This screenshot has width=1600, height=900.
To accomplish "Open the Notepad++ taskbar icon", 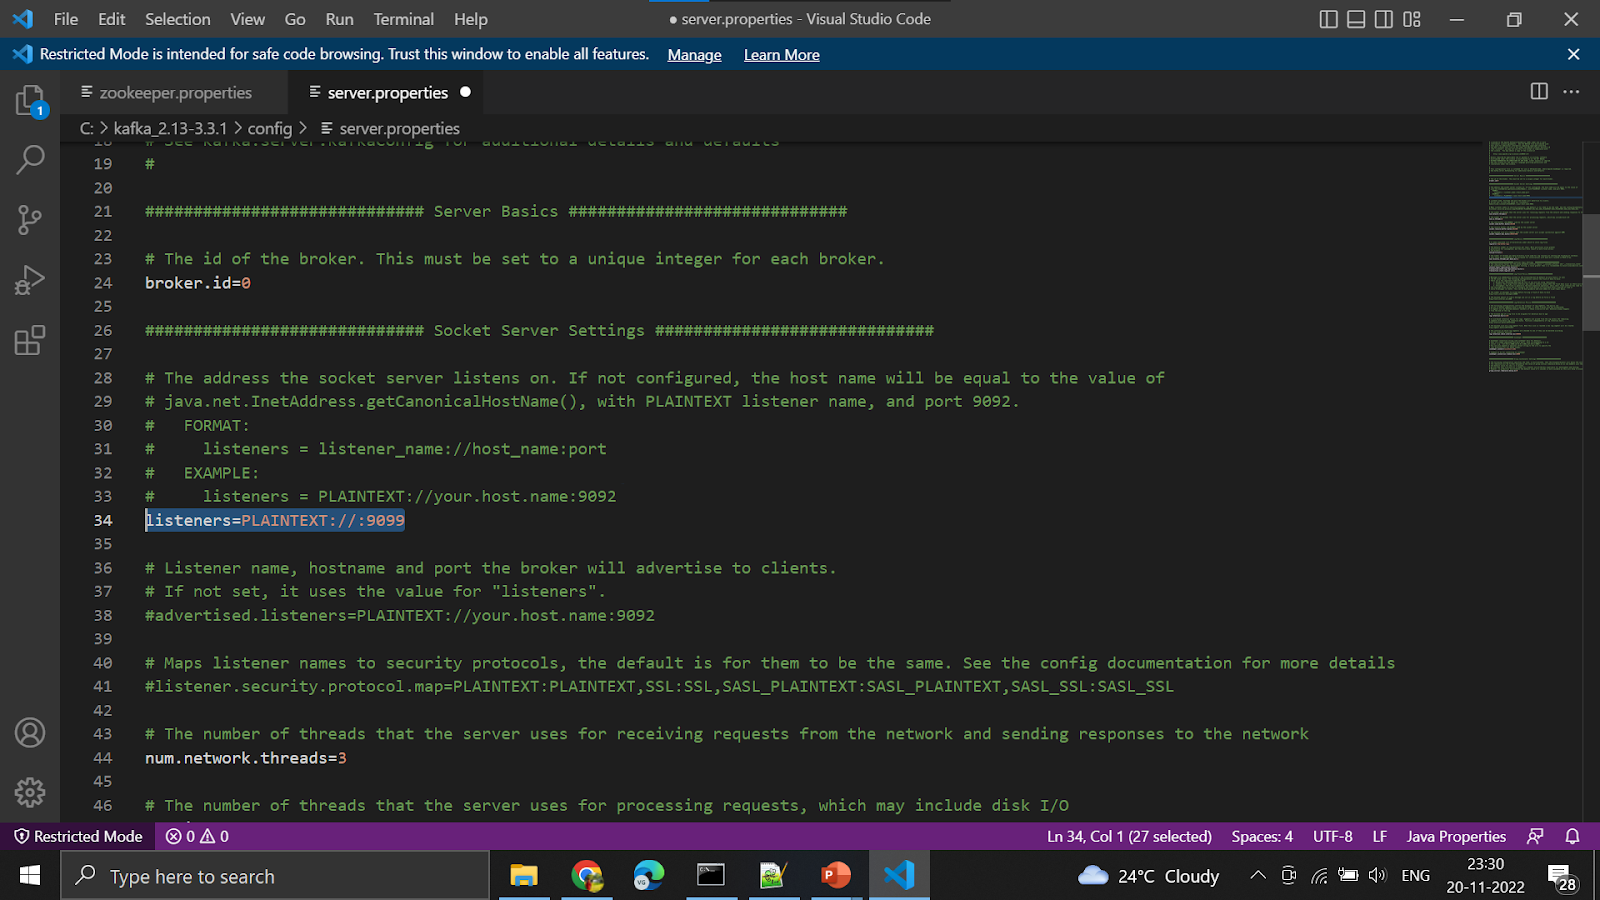I will (773, 876).
